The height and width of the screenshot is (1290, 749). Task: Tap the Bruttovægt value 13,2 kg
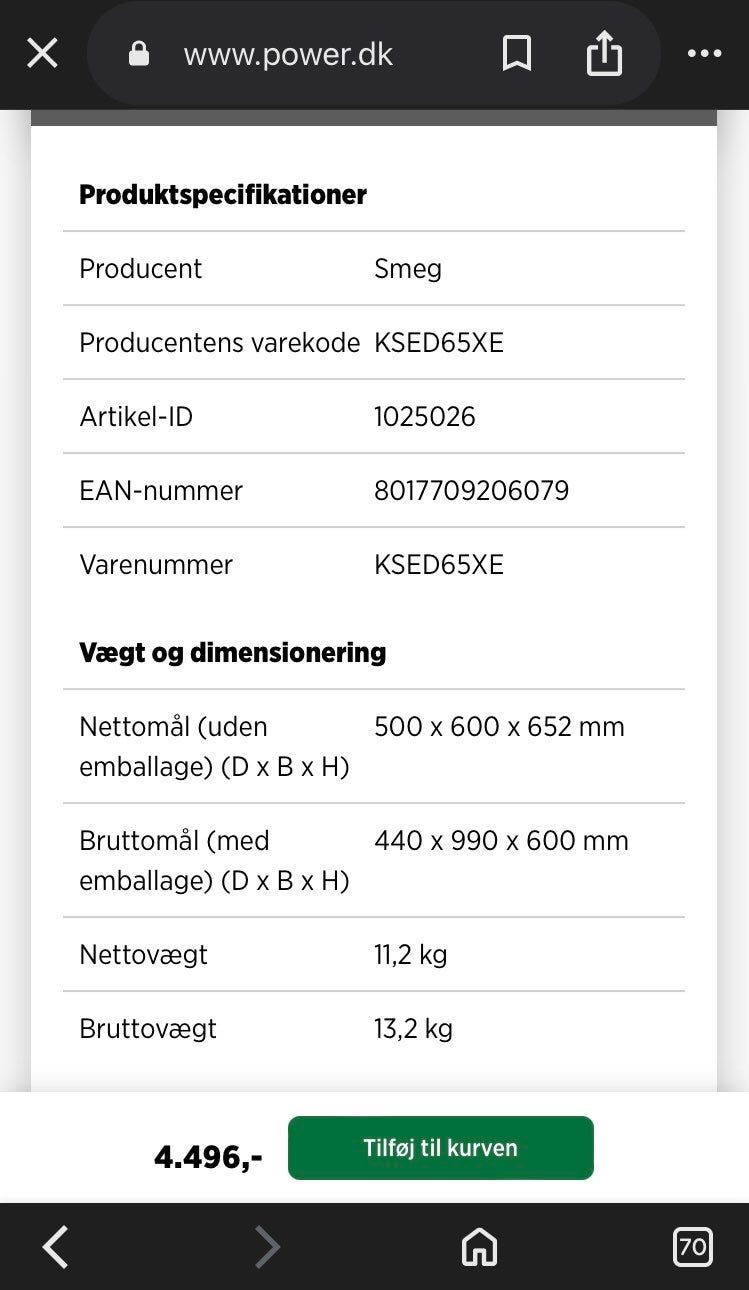pyautogui.click(x=413, y=1029)
